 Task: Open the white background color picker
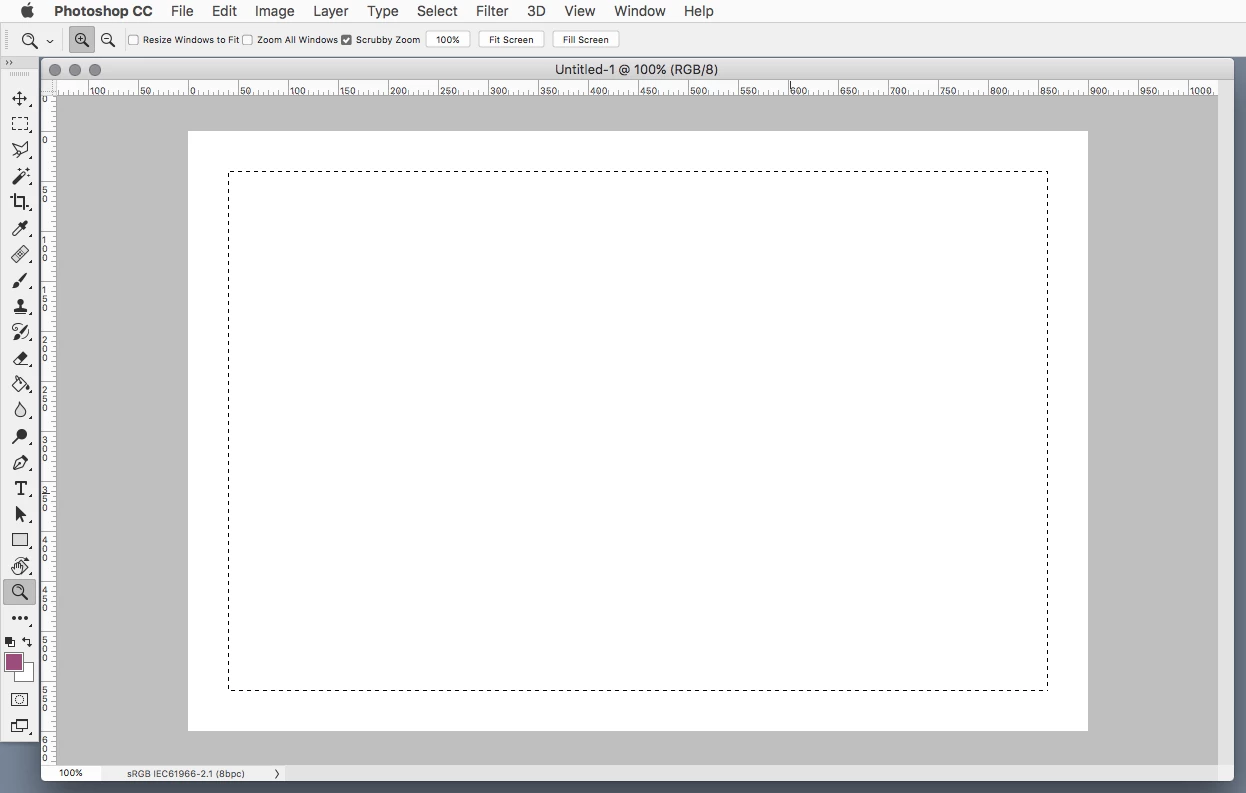[x=28, y=676]
